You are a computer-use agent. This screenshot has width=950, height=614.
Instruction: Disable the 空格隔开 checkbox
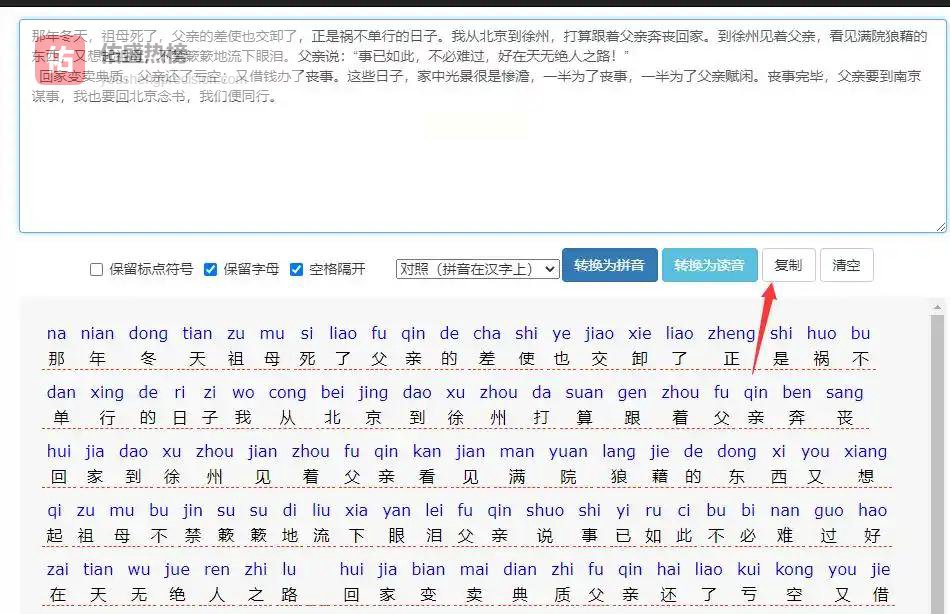click(x=297, y=269)
